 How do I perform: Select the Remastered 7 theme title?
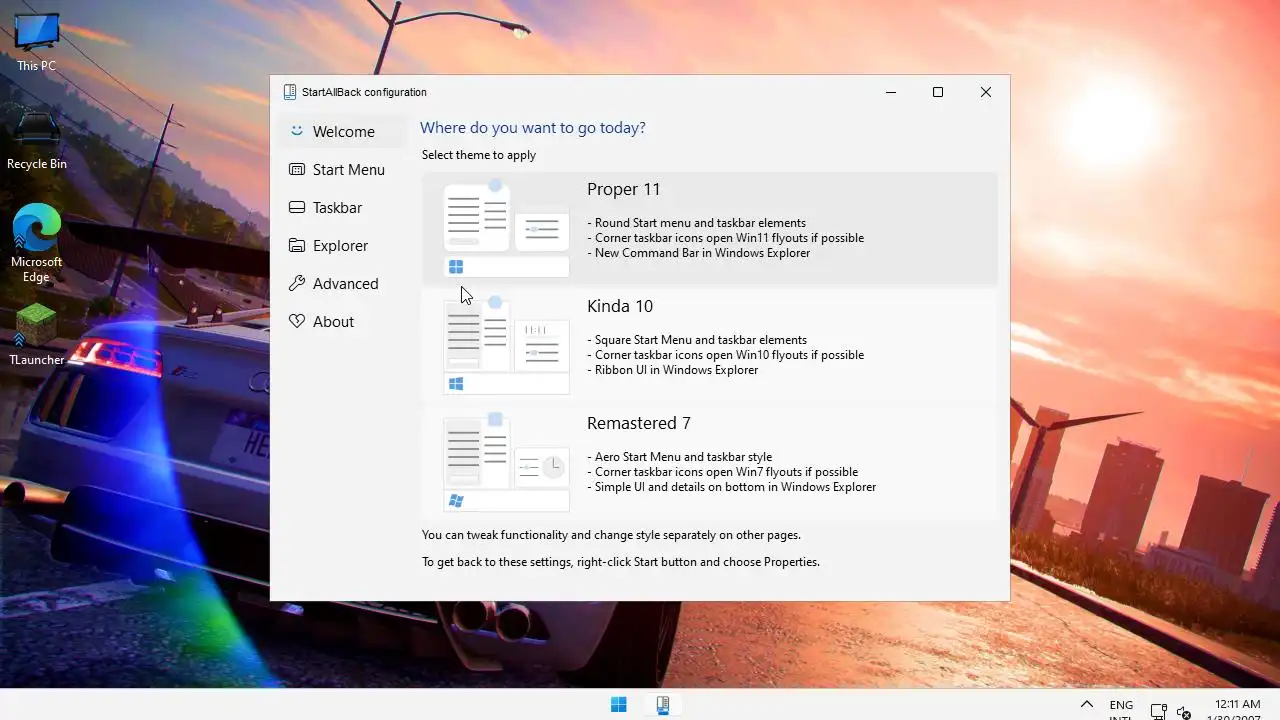[x=639, y=423]
